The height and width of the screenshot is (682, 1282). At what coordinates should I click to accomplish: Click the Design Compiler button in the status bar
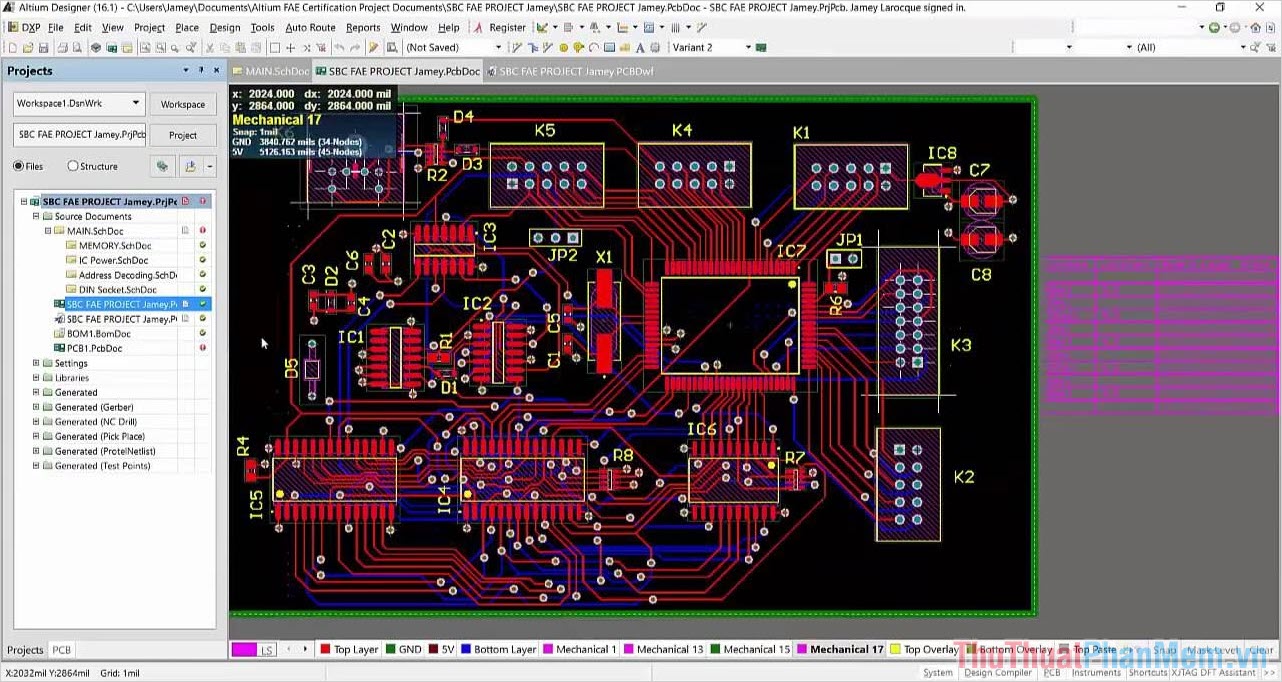click(x=997, y=672)
